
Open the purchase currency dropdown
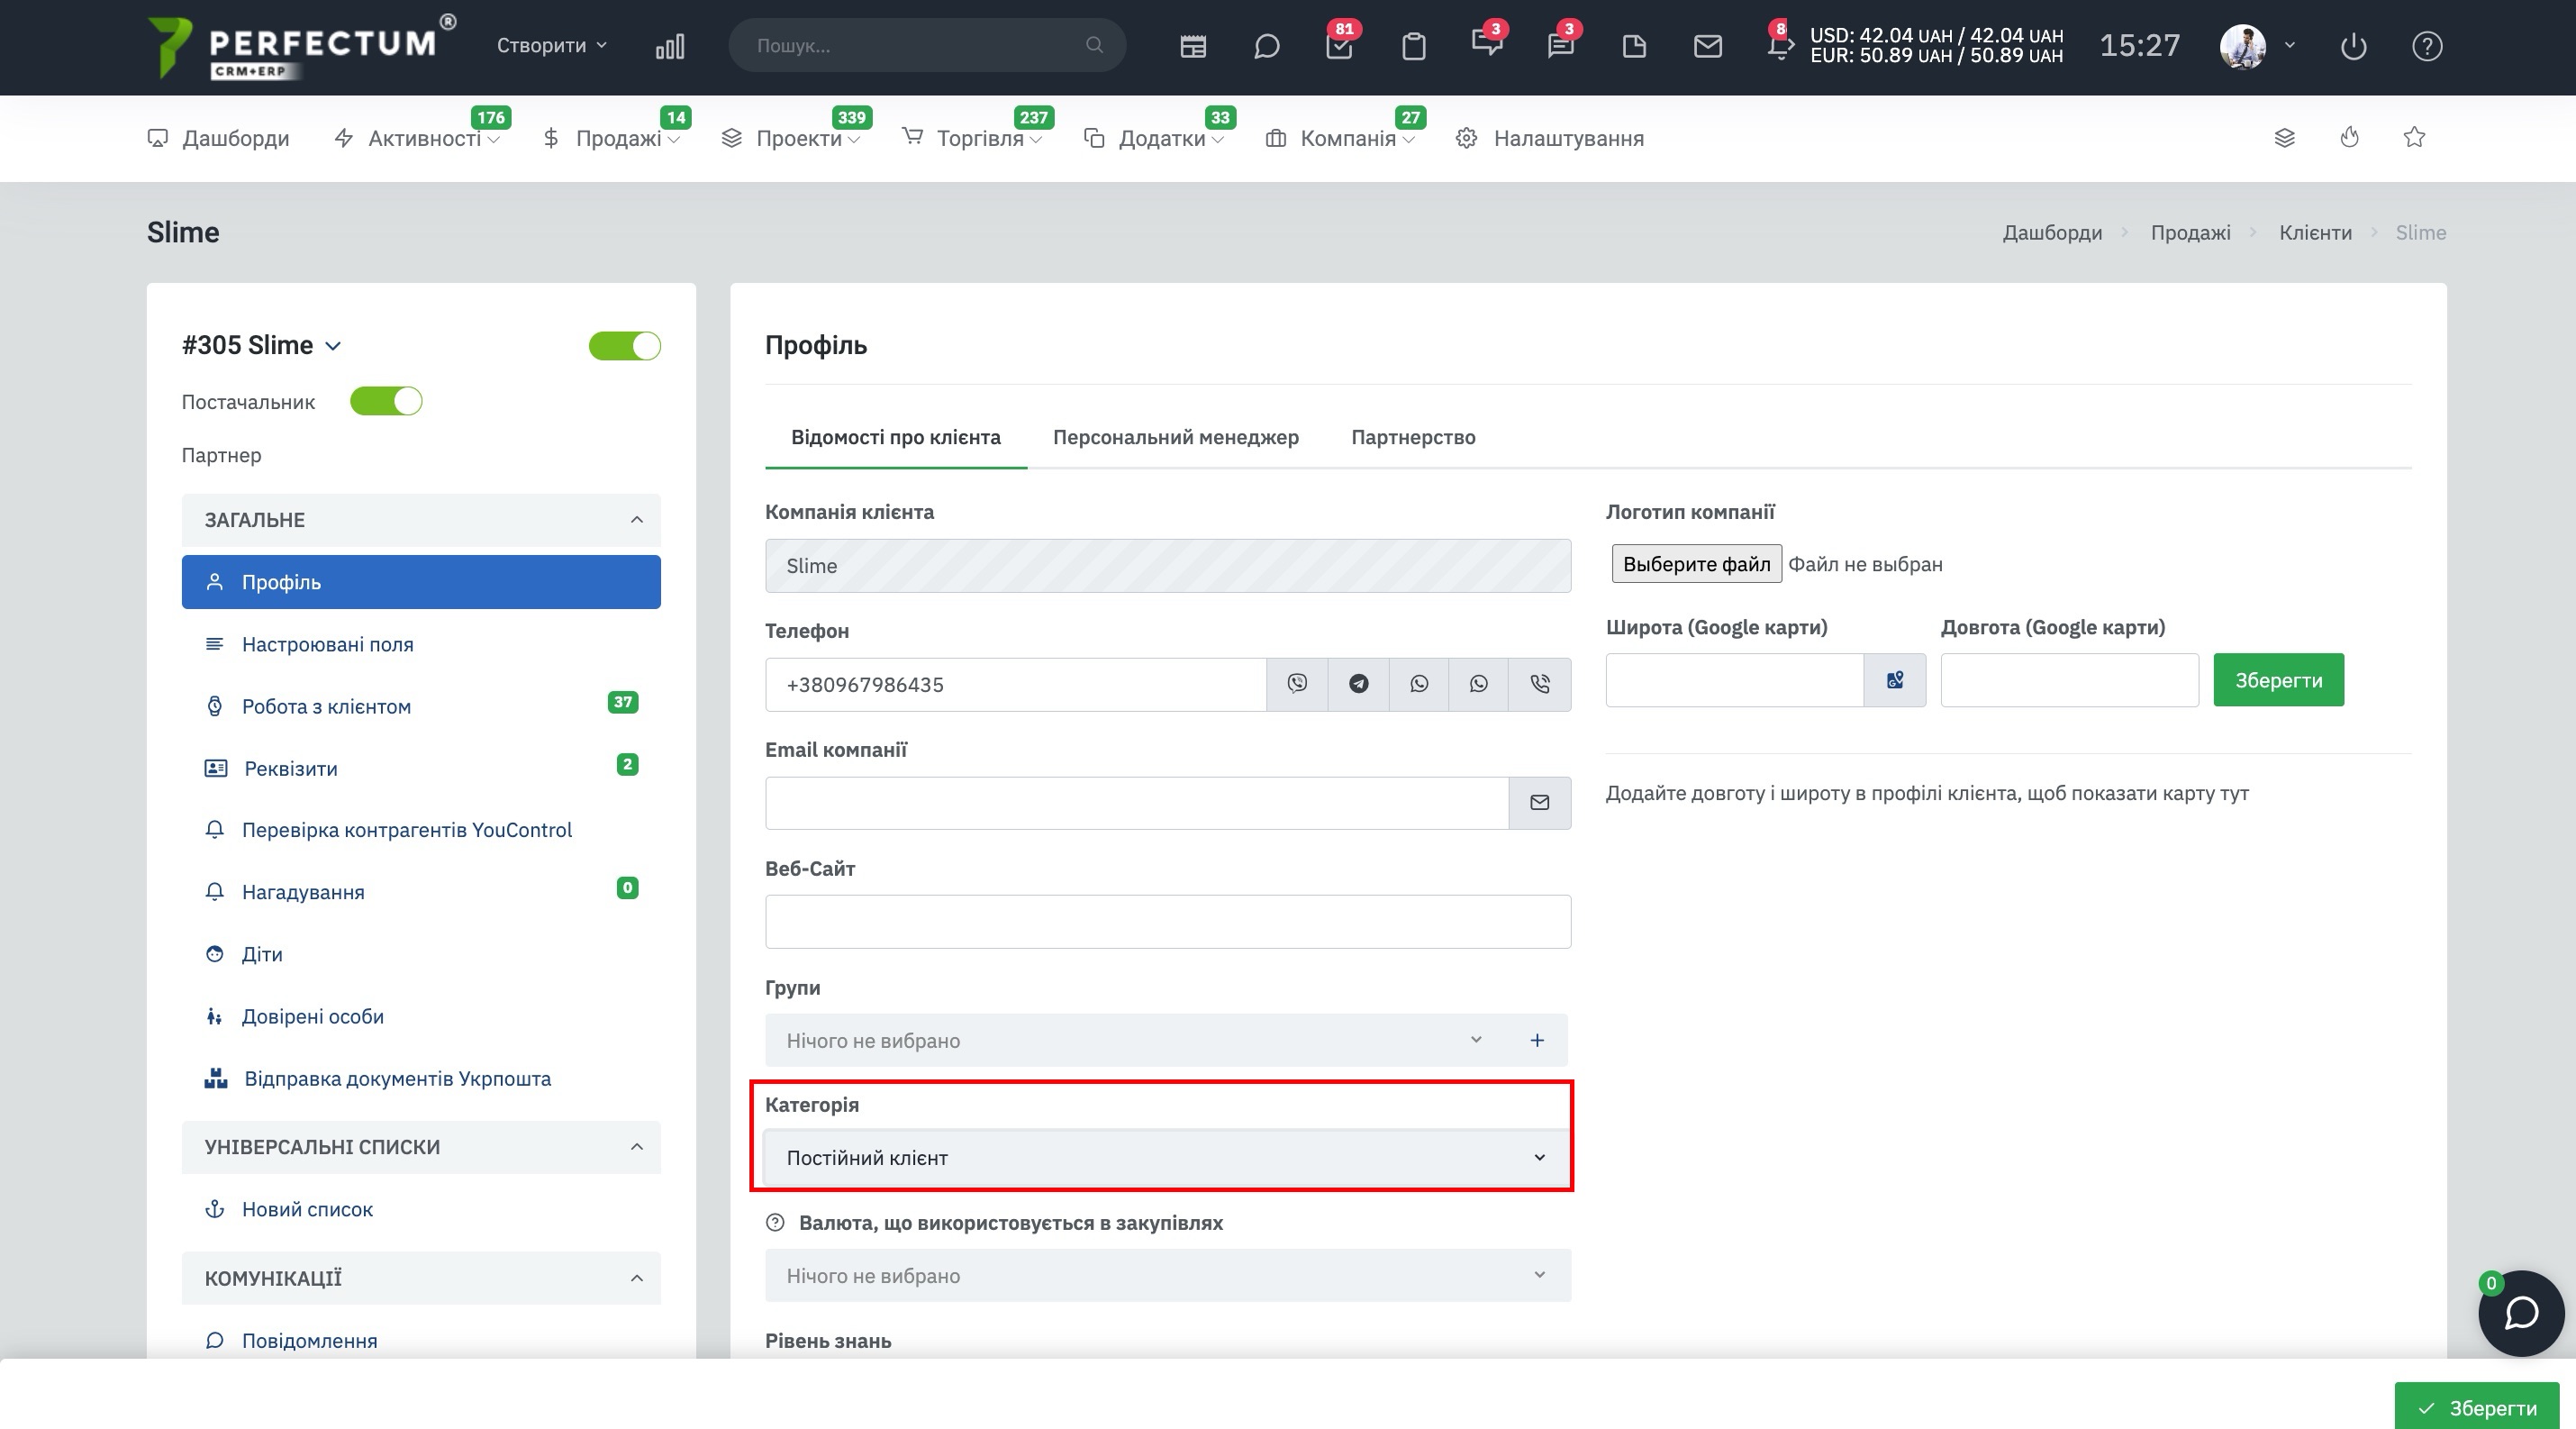pos(1167,1275)
